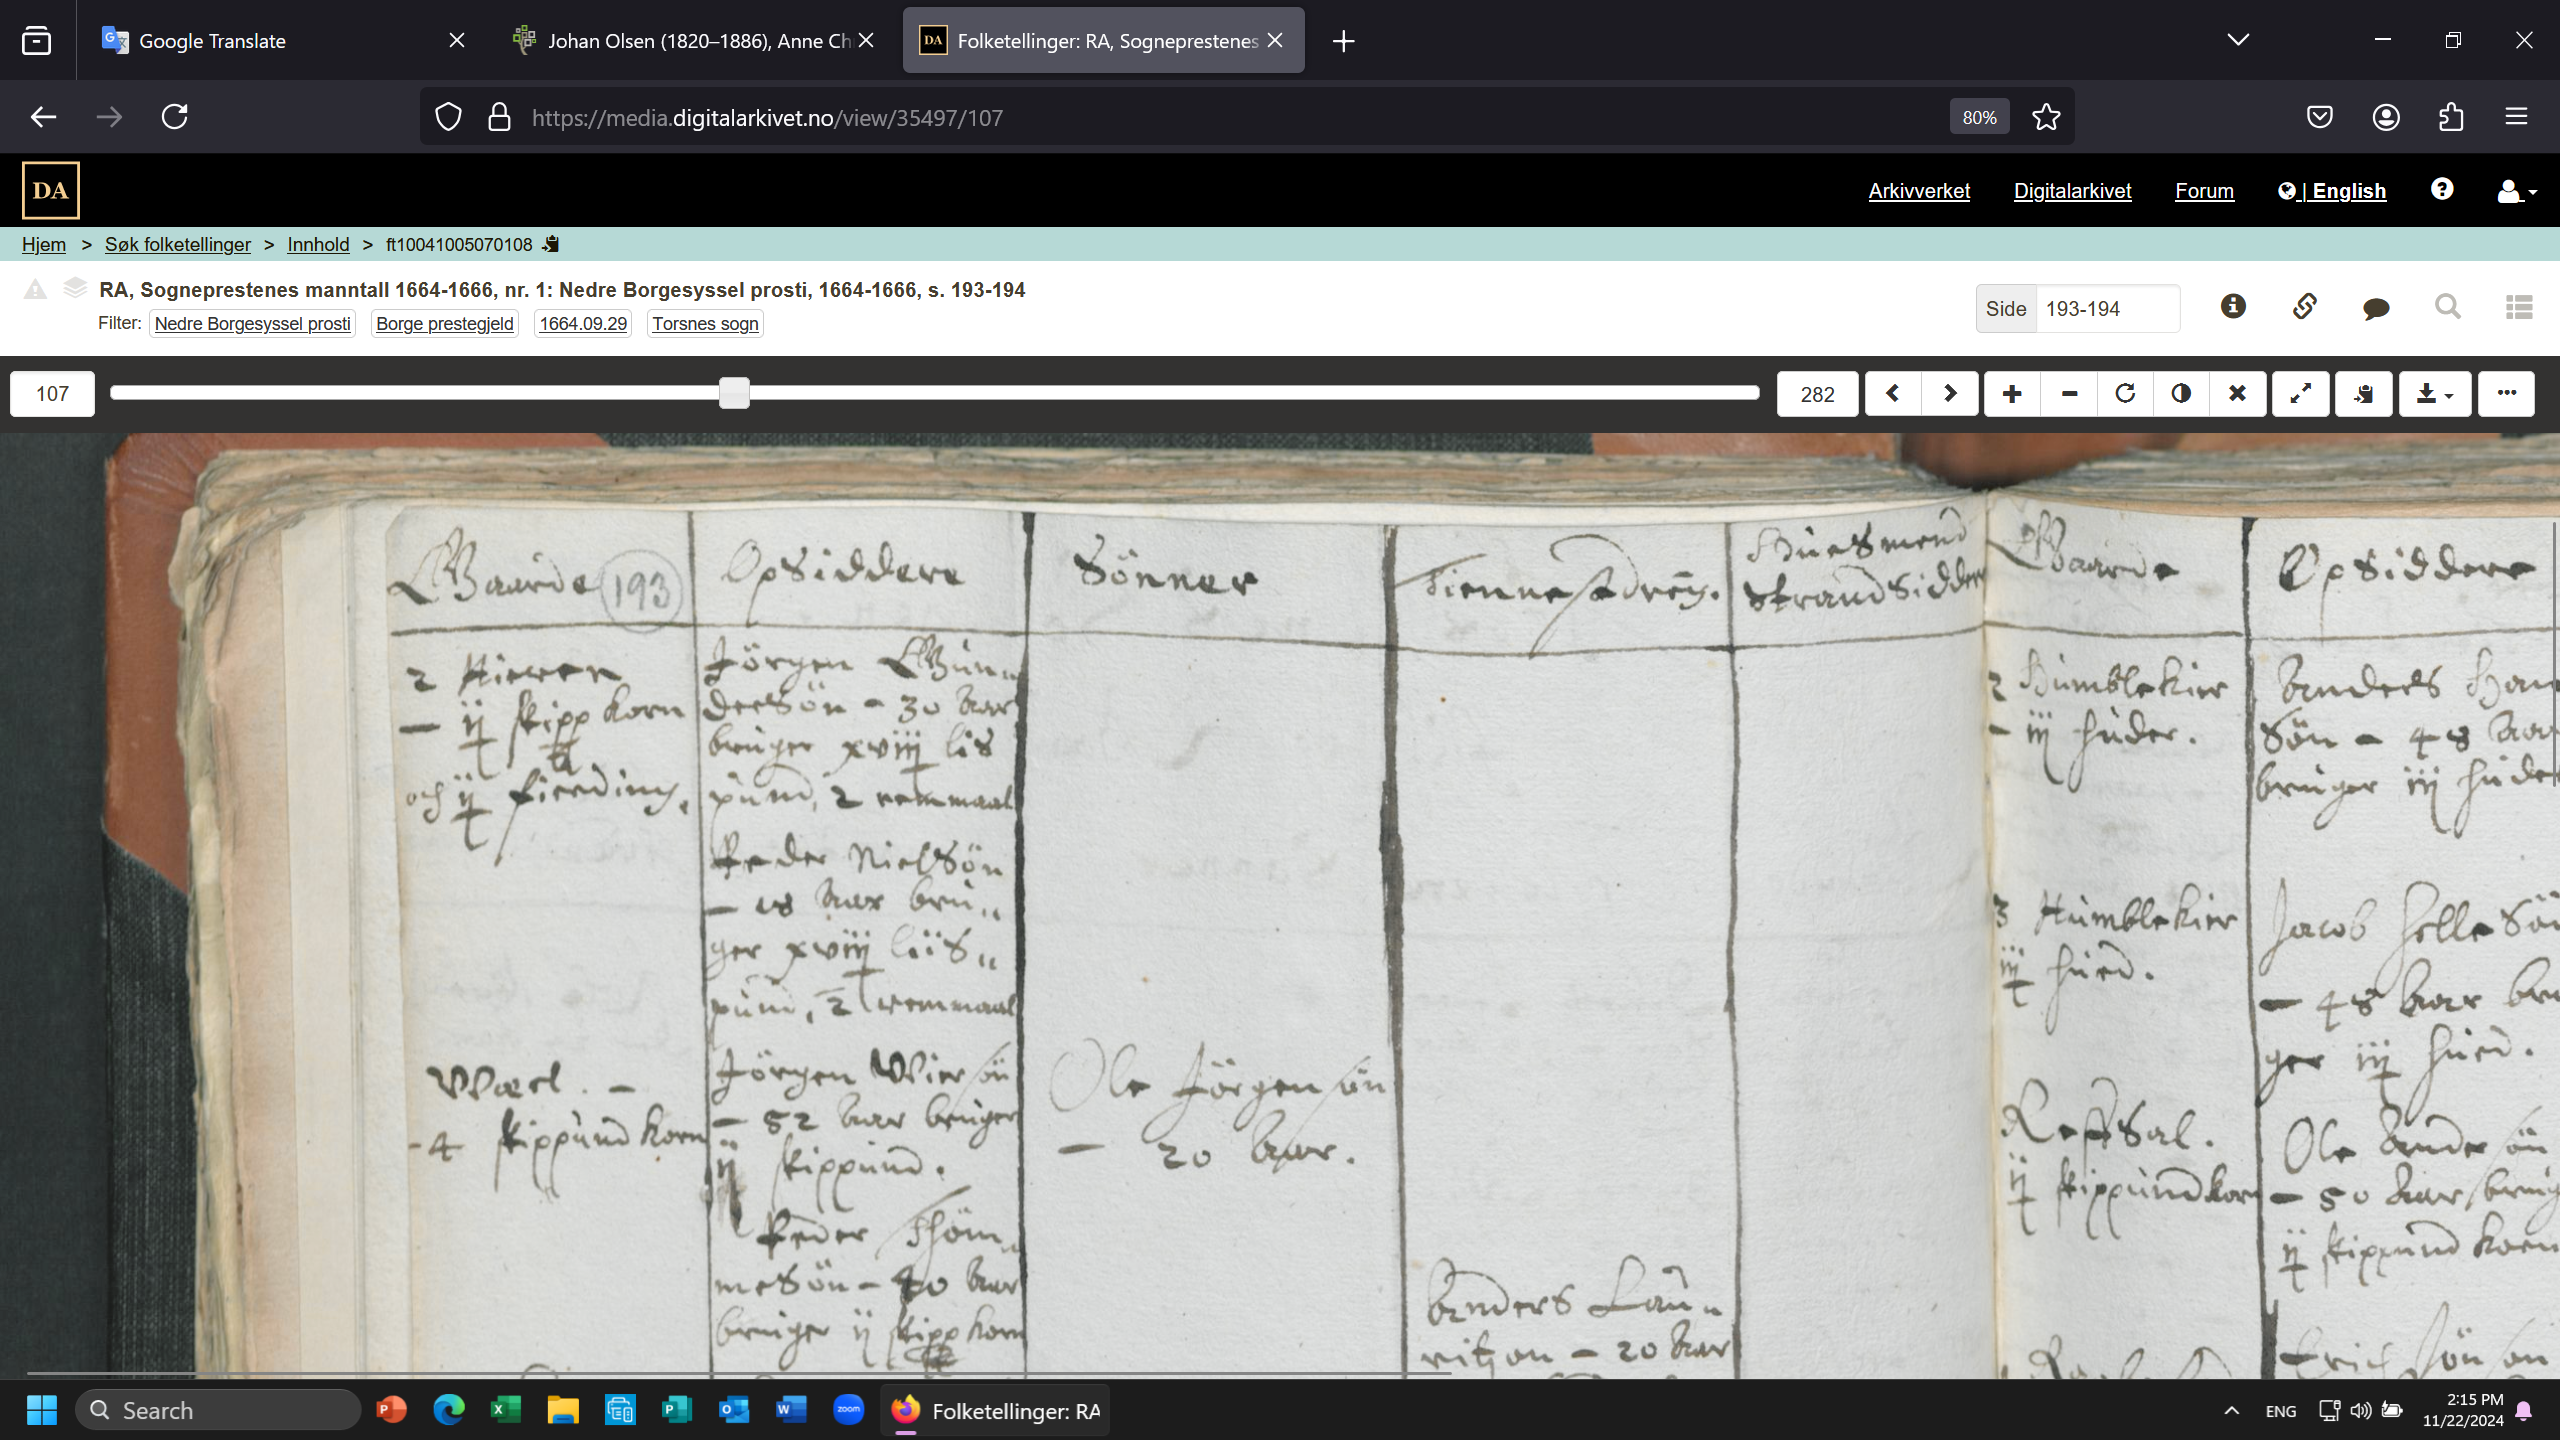Click the Torsnes sogn filter link
The height and width of the screenshot is (1440, 2560).
tap(705, 323)
